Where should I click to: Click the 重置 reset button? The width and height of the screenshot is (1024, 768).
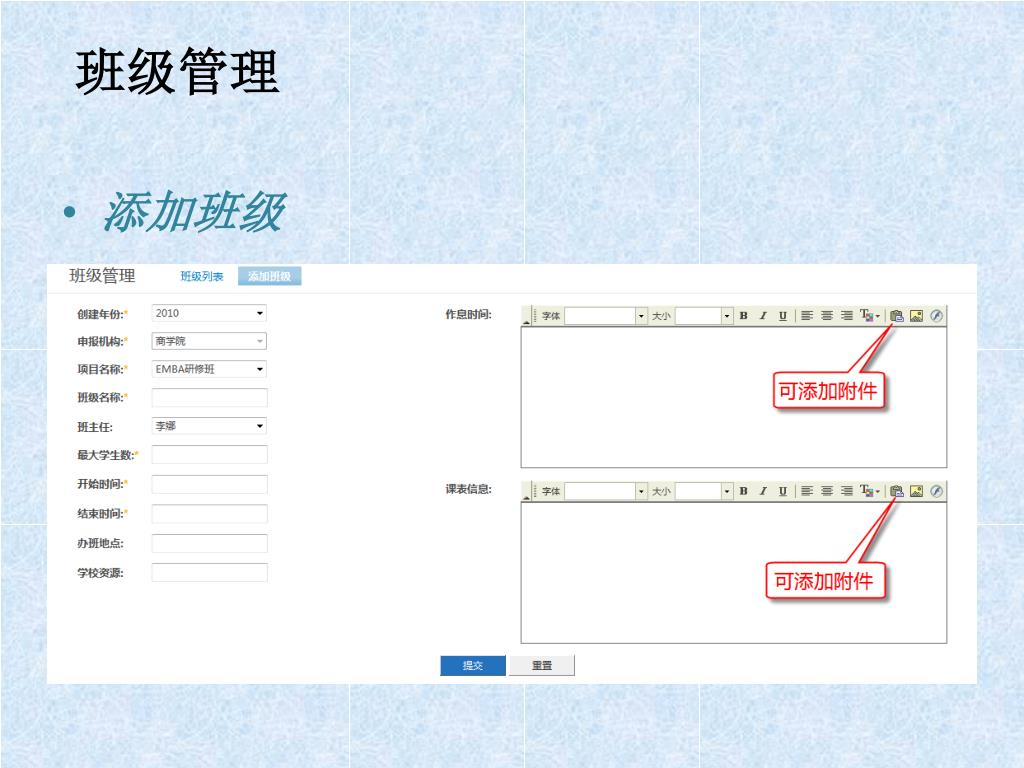click(542, 665)
